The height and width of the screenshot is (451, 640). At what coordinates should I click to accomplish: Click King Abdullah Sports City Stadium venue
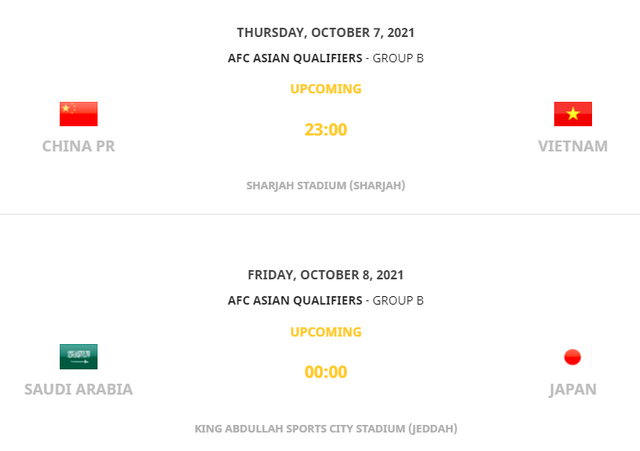coord(325,429)
